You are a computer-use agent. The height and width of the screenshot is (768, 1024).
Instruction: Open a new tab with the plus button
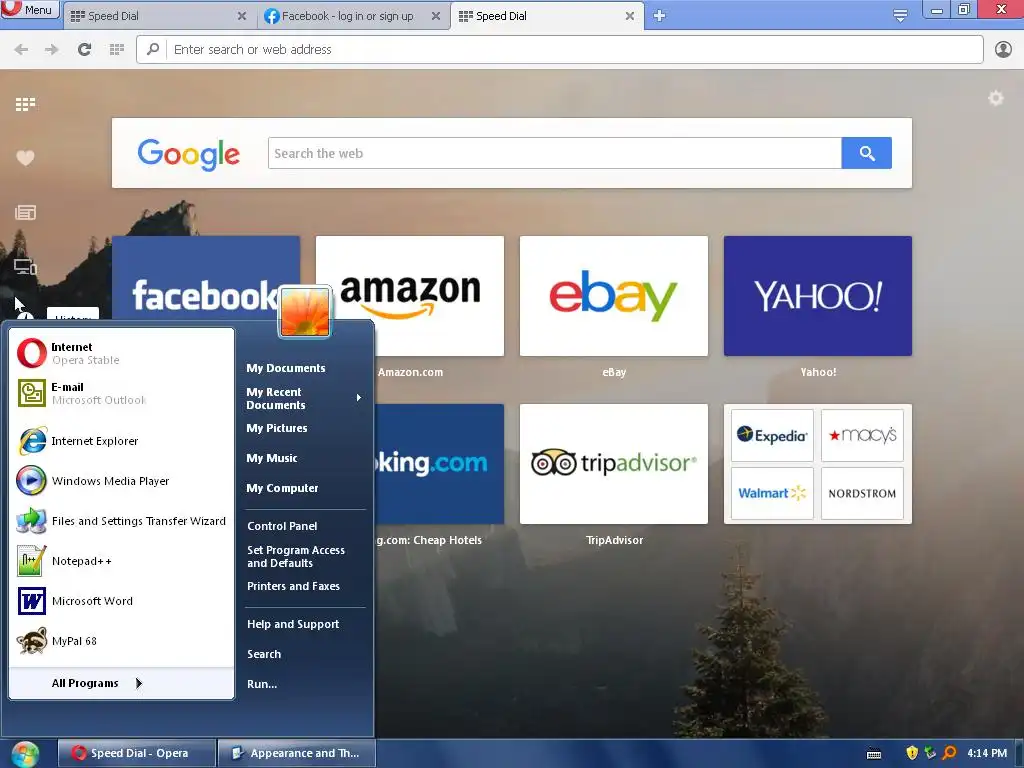(x=659, y=16)
